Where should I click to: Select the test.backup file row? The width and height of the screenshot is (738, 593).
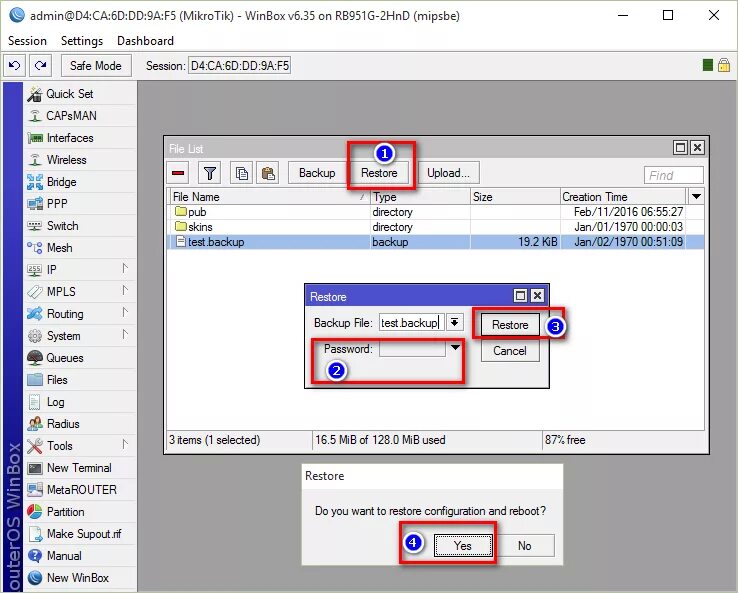(x=436, y=242)
